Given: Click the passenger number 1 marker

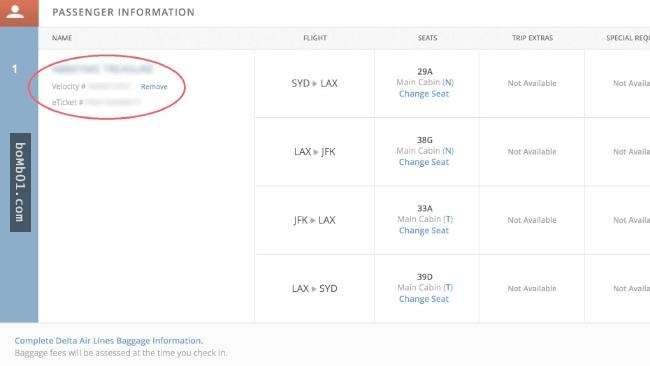Looking at the screenshot, I should click(x=15, y=69).
